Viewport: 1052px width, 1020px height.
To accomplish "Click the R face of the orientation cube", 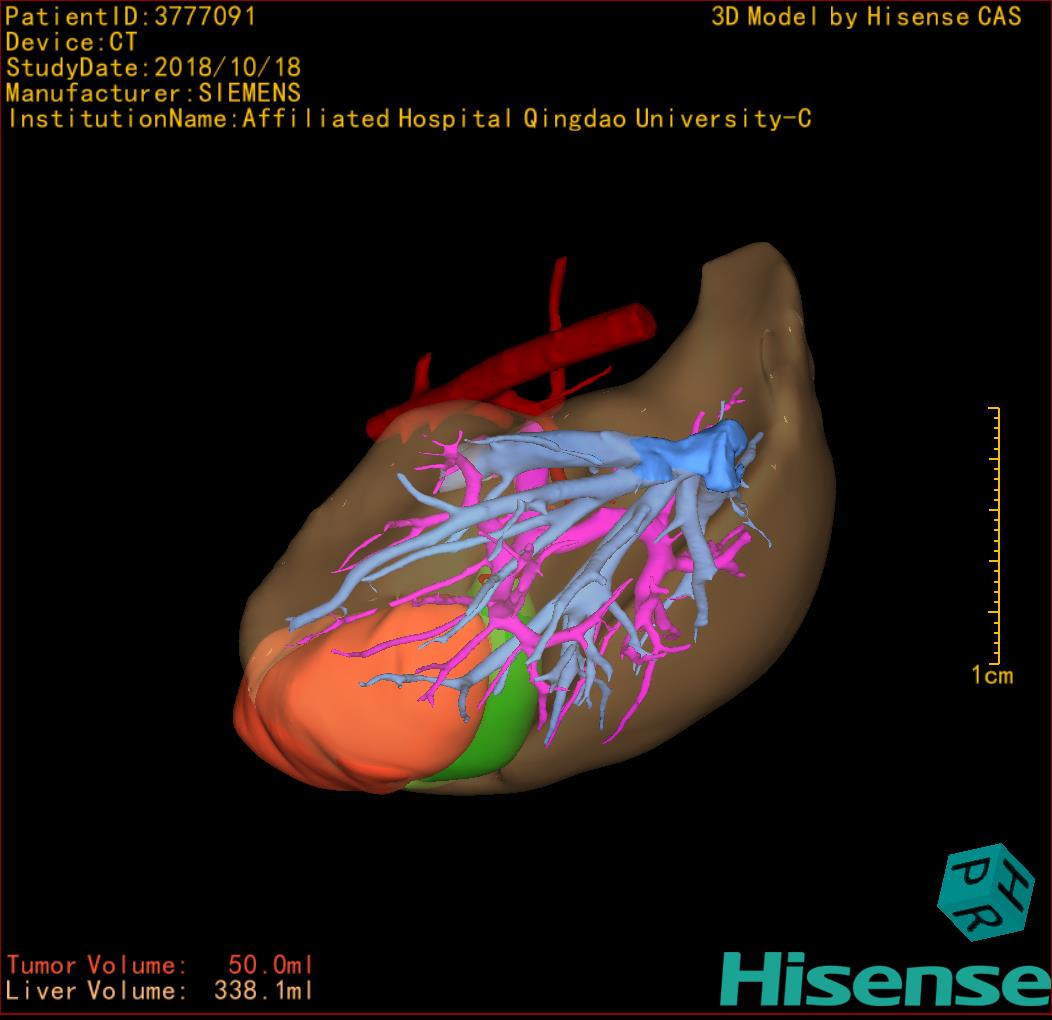I will click(978, 919).
